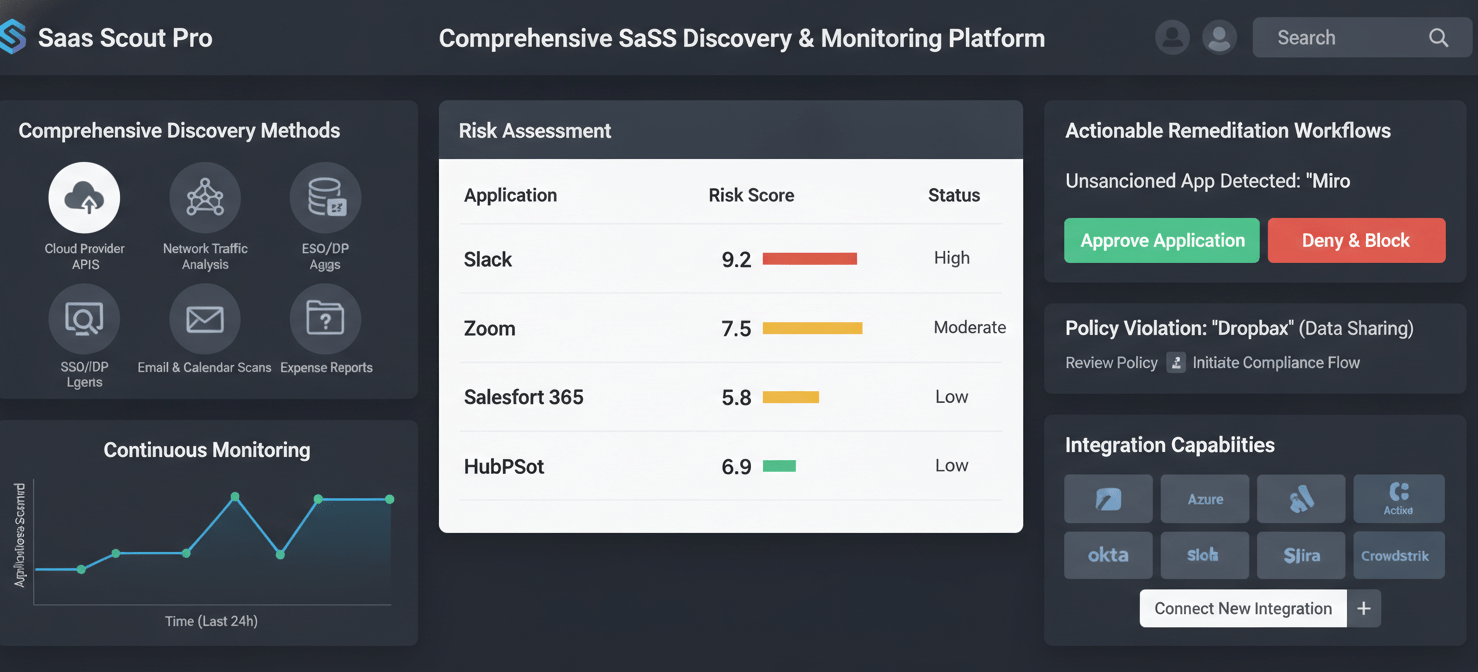This screenshot has height=672, width=1478.
Task: Click the Deny & Block button
Action: [x=1356, y=241]
